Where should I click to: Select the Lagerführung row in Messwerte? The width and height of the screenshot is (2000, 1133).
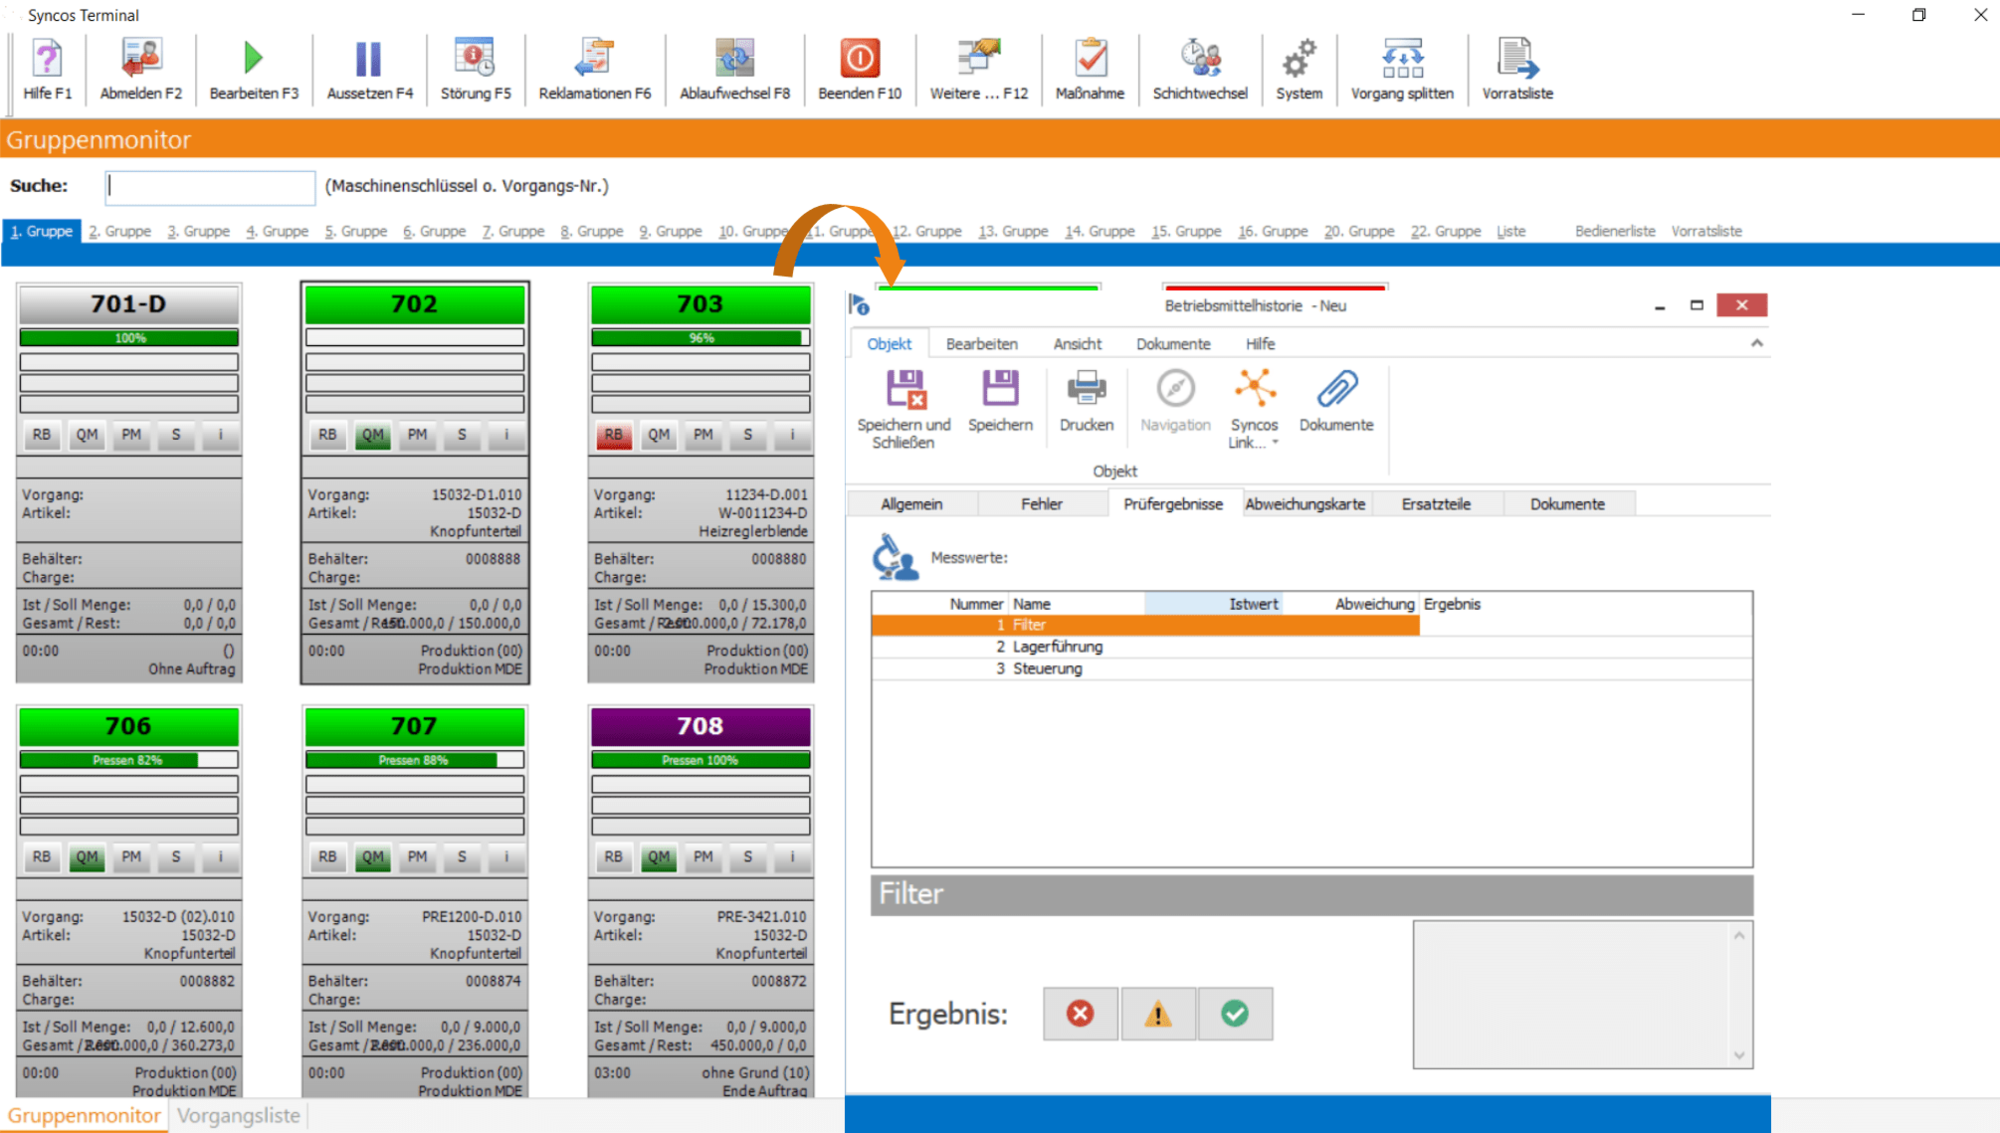point(1057,647)
